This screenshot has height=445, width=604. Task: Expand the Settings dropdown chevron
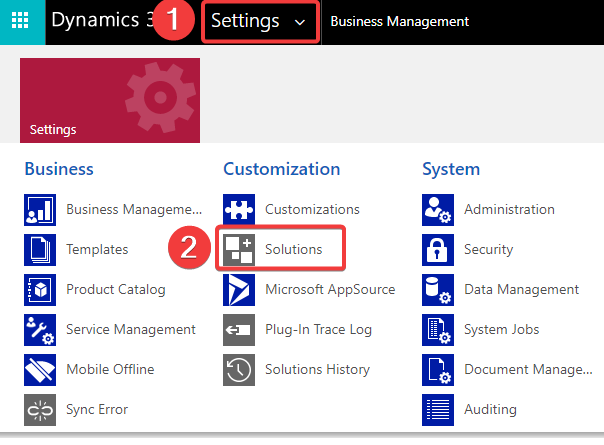pyautogui.click(x=300, y=22)
